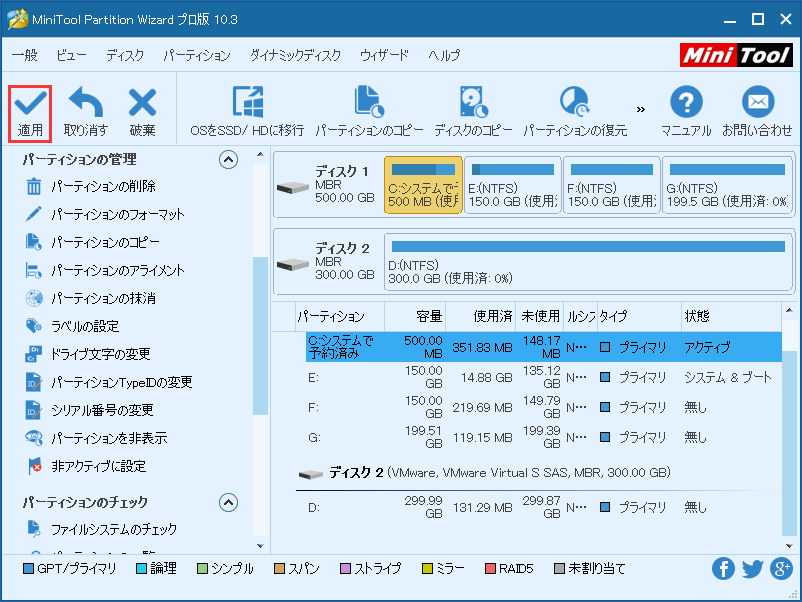Click the 取り消す (Undo) arrow icon
Screen dimensions: 802x602
point(86,102)
